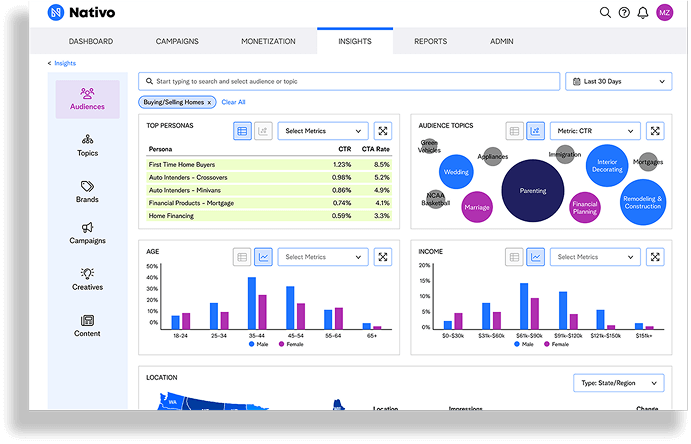Viewport: 691px width, 444px height.
Task: Select the Marriage bubble
Action: point(477,207)
